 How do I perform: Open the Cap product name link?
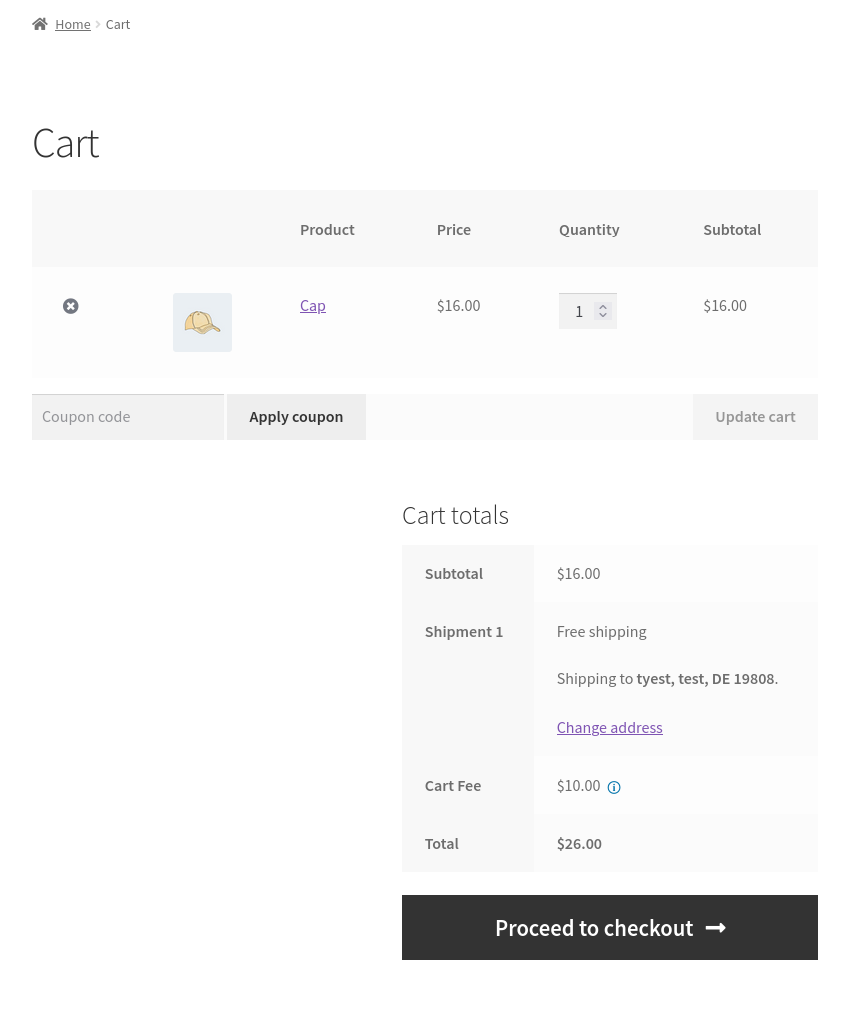click(313, 306)
